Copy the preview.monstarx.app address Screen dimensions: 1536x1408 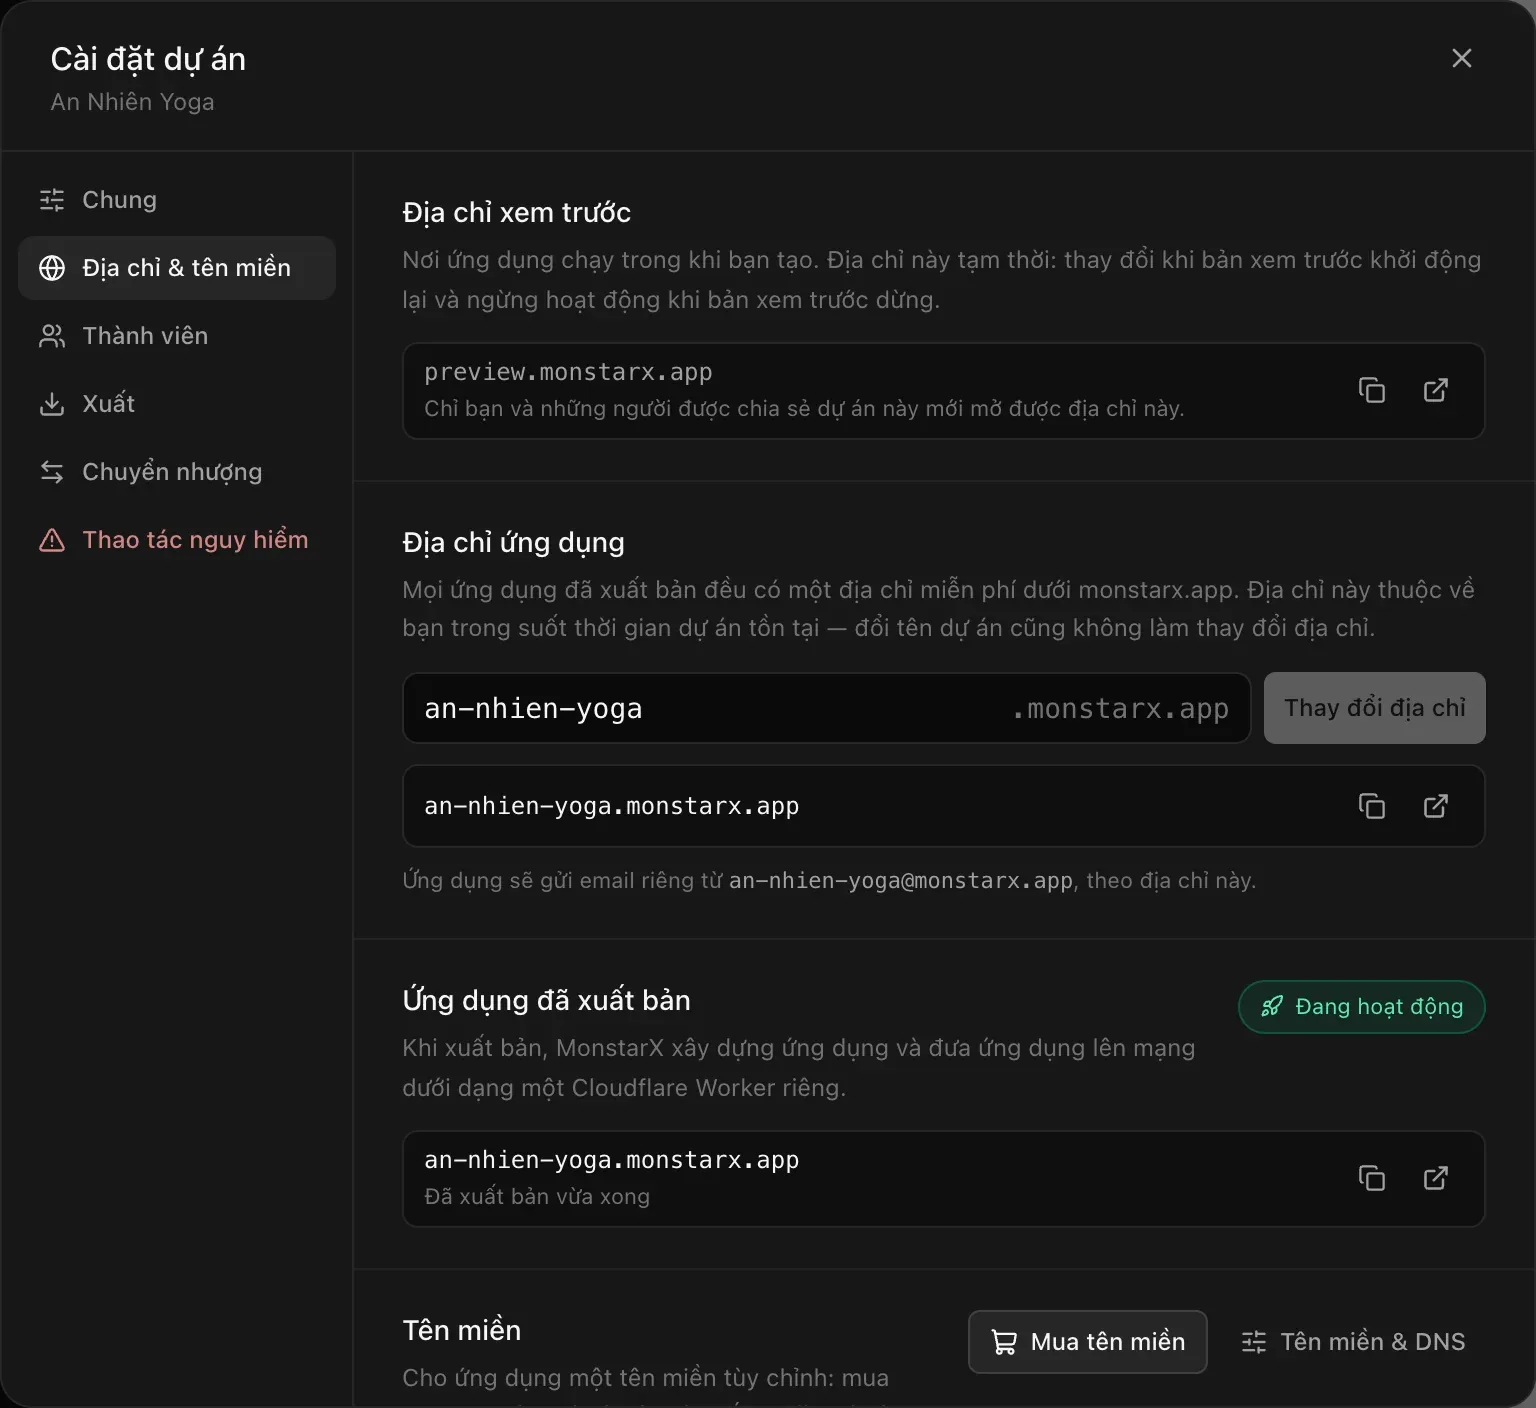[1372, 390]
